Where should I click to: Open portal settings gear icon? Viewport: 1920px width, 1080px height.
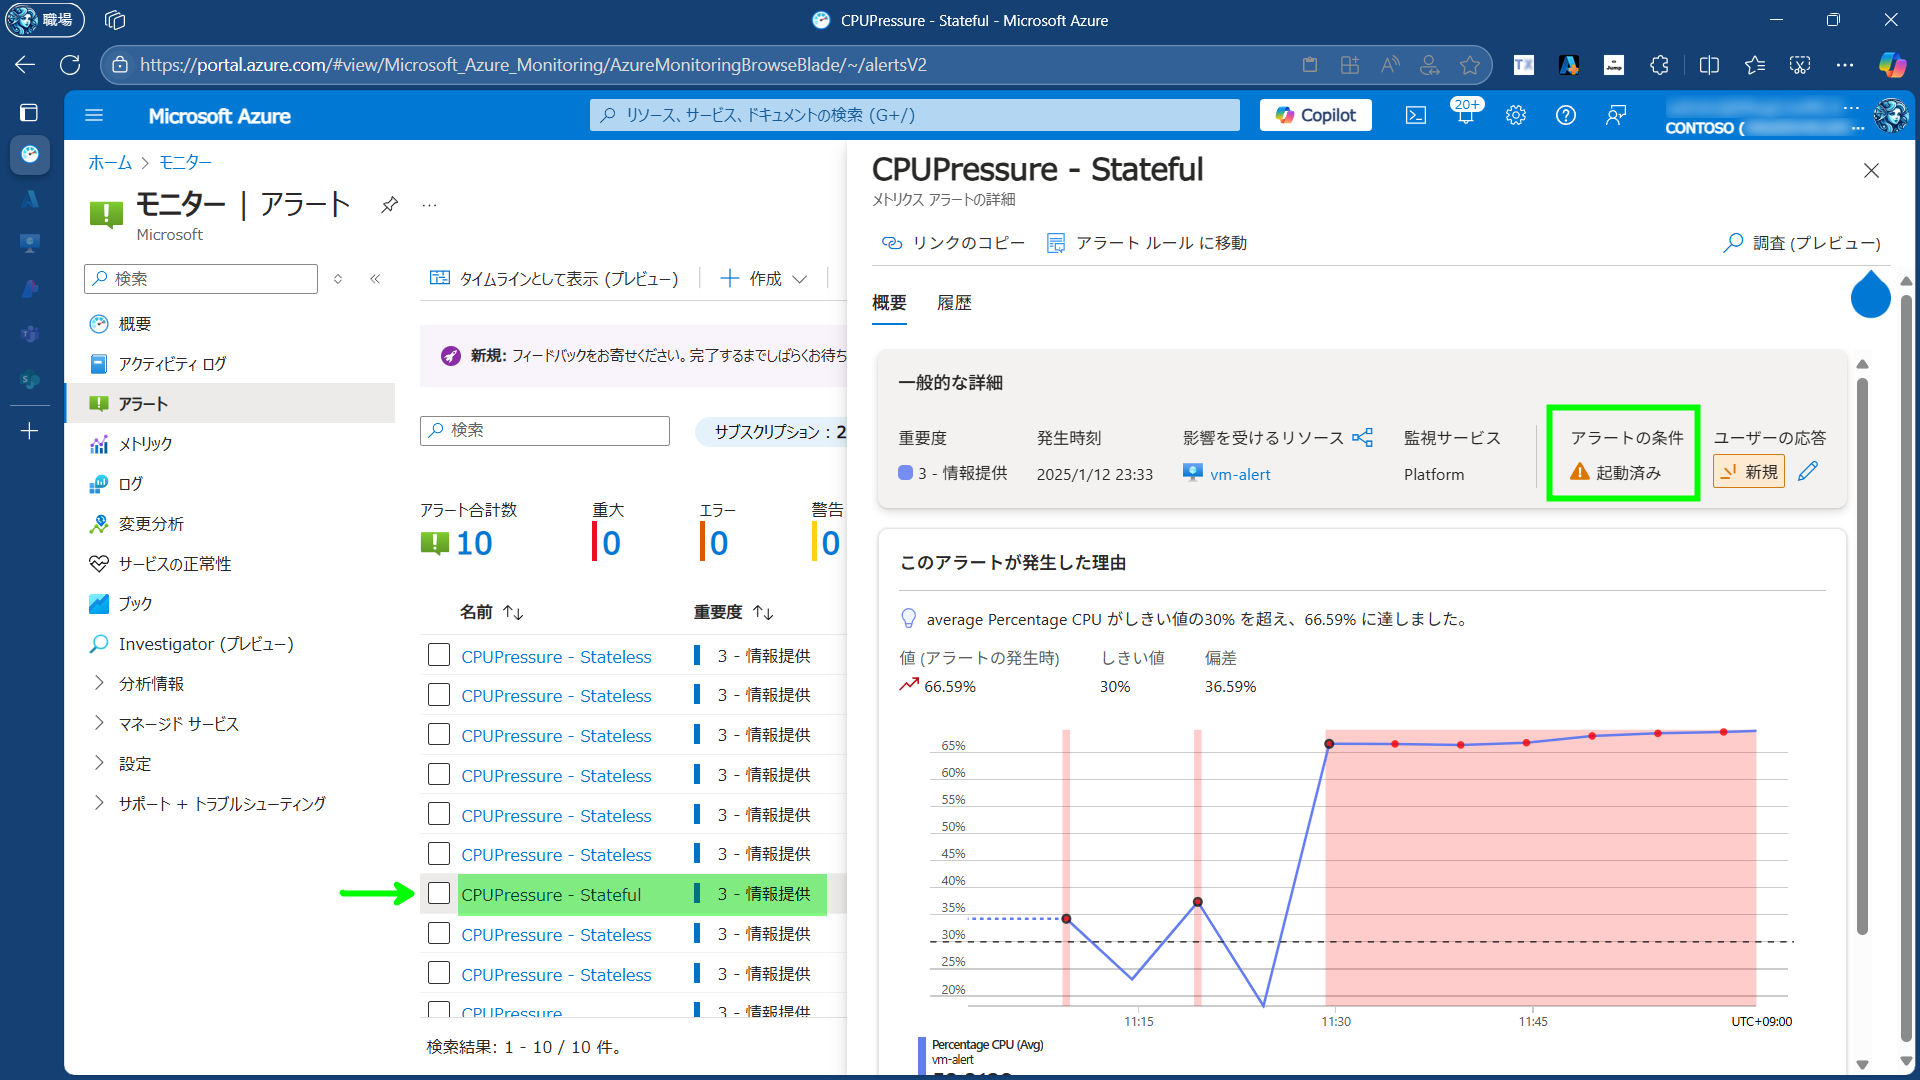(x=1516, y=116)
